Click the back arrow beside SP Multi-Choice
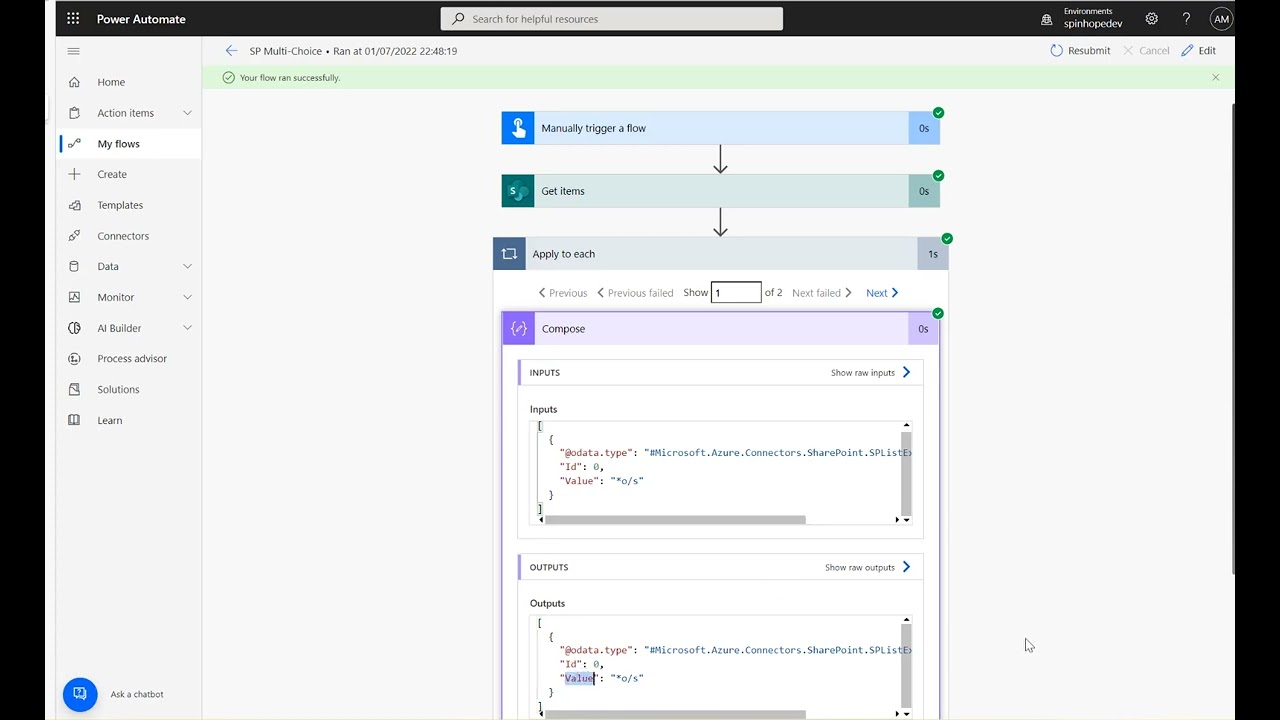1280x720 pixels. coord(231,51)
